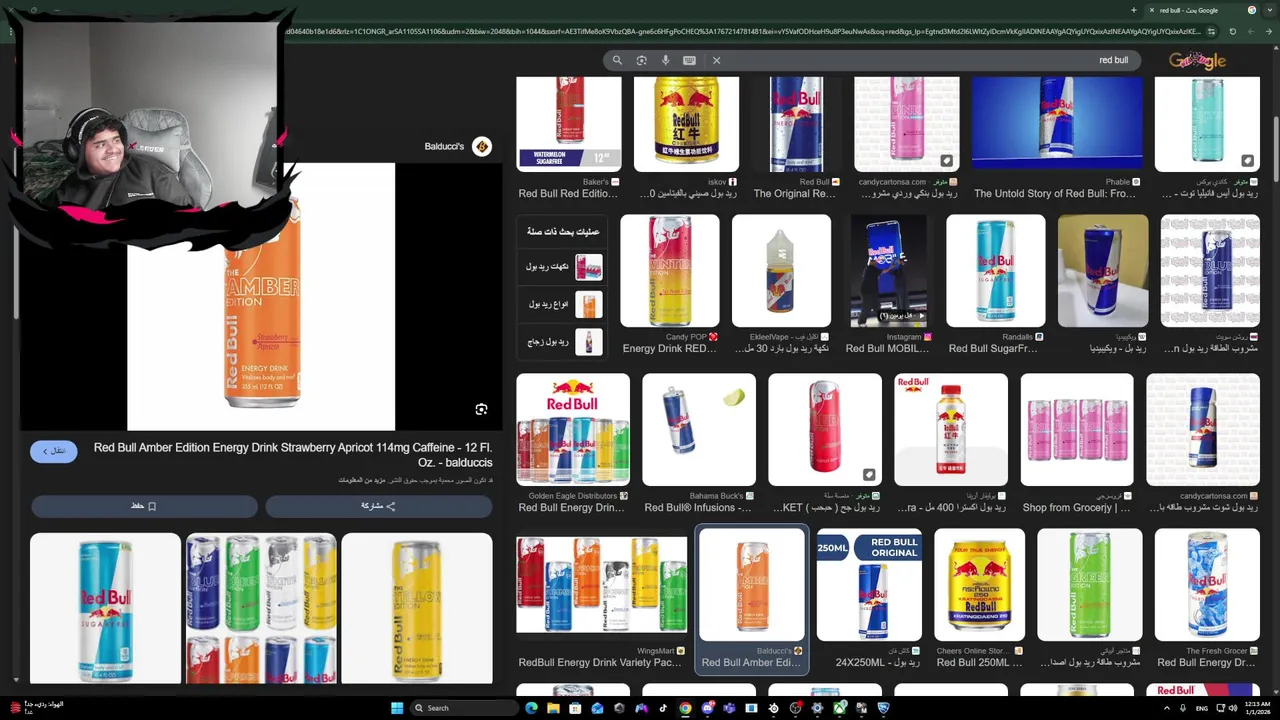Open the Bahama Buck's 'Red Bull® Infusions' result
The width and height of the screenshot is (1280, 720).
click(698, 444)
